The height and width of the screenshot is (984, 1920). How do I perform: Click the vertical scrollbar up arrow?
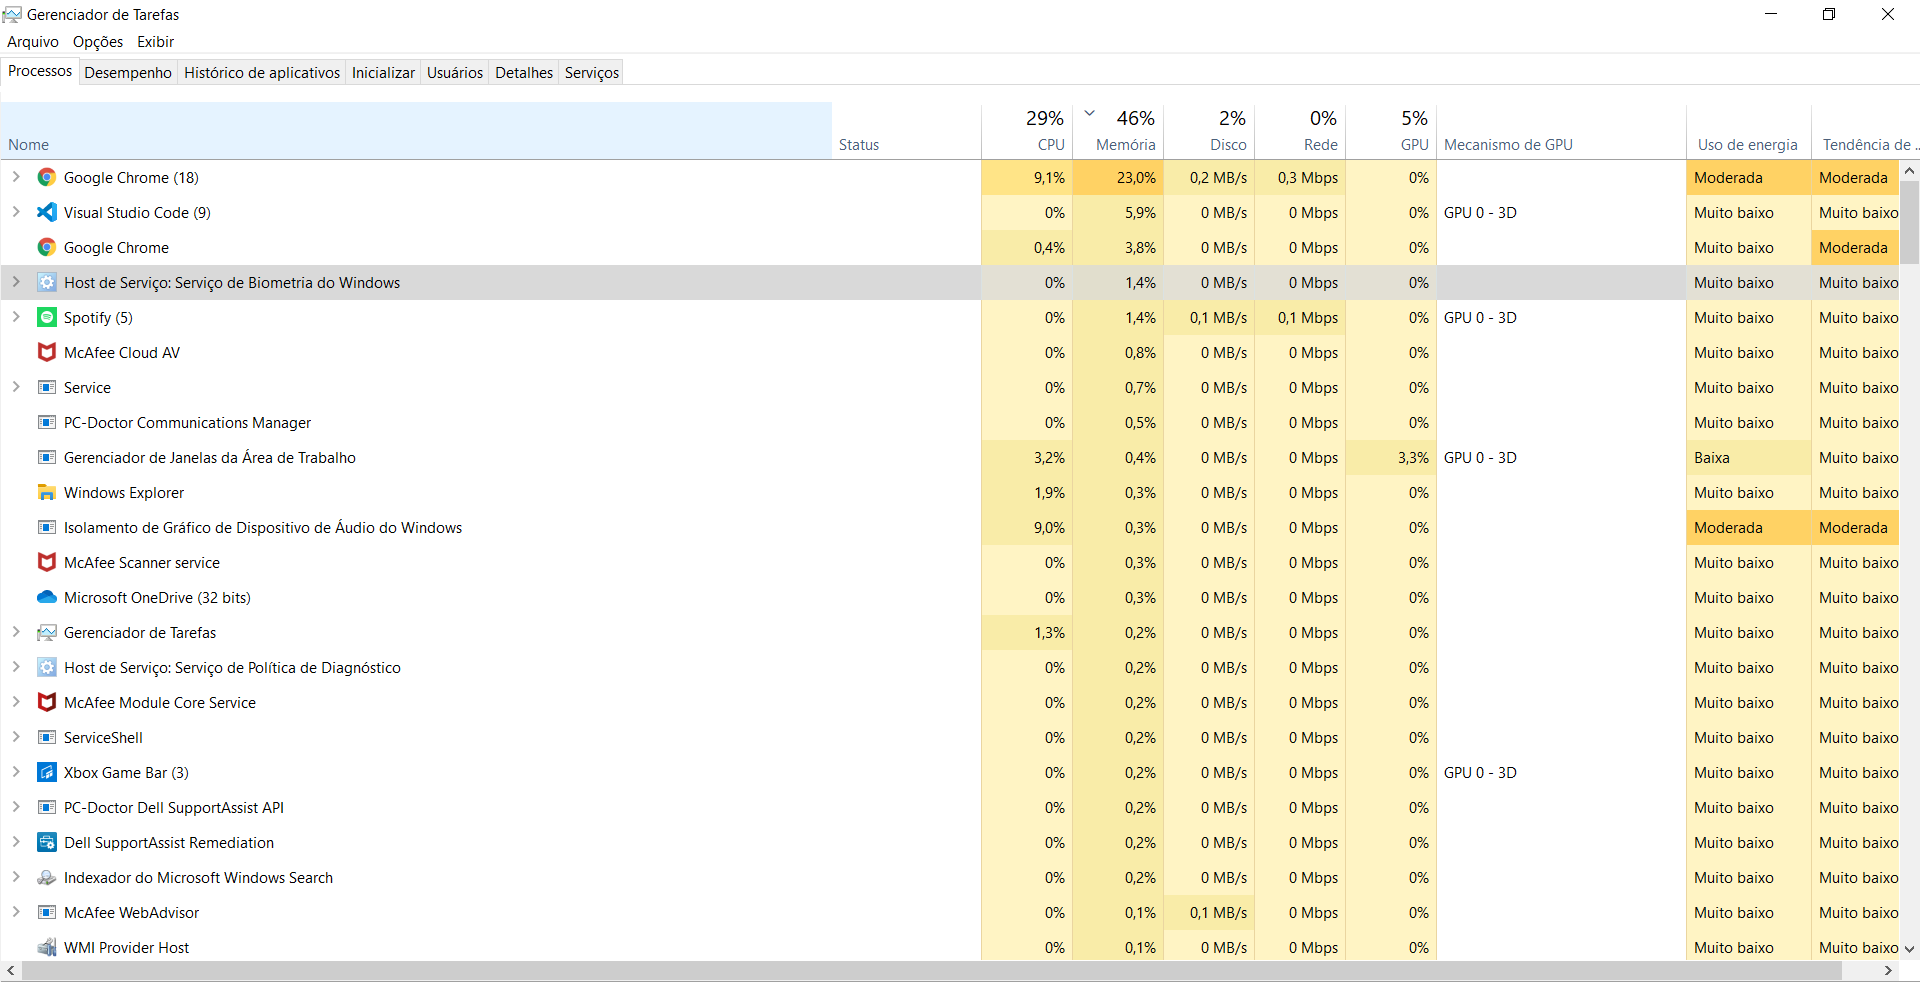click(x=1909, y=171)
